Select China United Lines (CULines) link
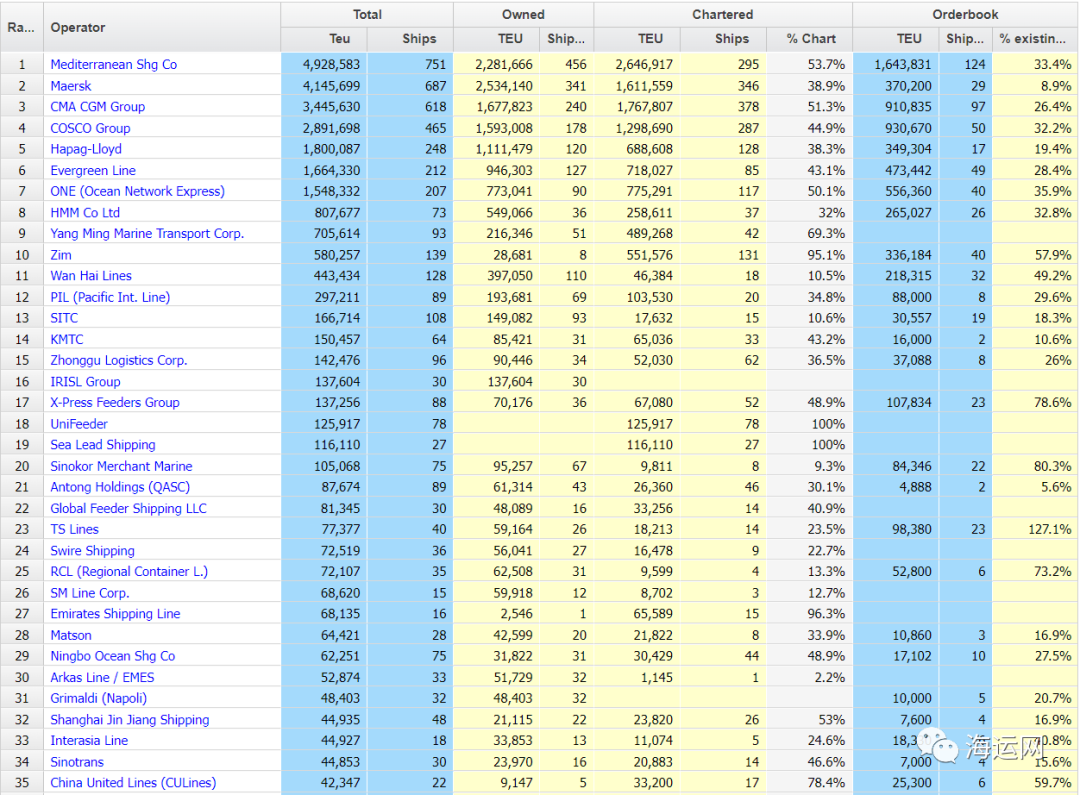 (x=133, y=783)
